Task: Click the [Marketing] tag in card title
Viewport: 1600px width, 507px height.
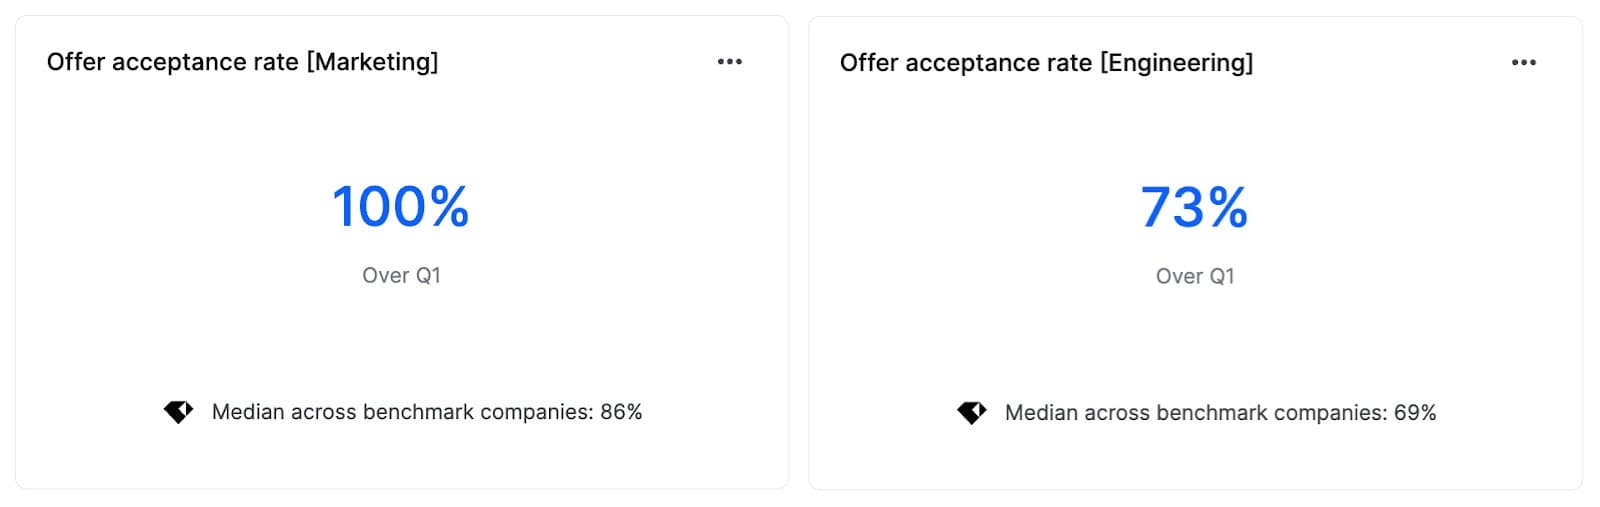Action: (x=372, y=62)
